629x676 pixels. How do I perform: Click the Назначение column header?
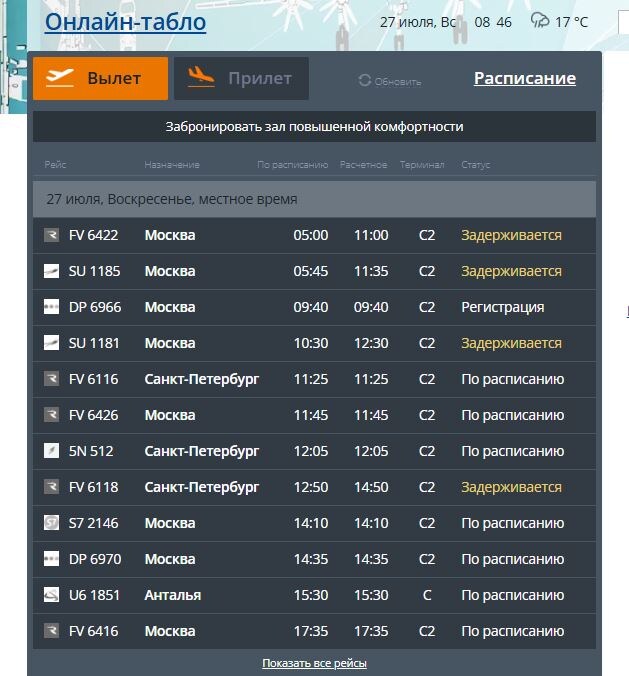172,165
